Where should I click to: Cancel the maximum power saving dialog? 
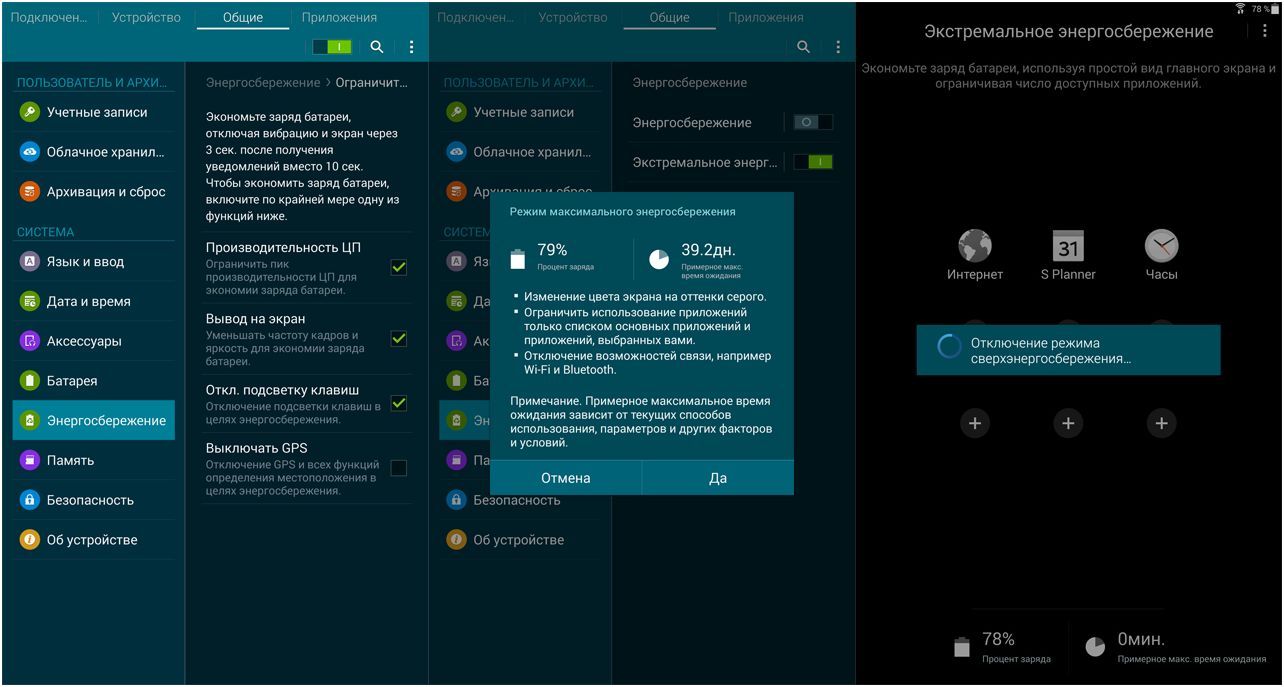pyautogui.click(x=565, y=477)
